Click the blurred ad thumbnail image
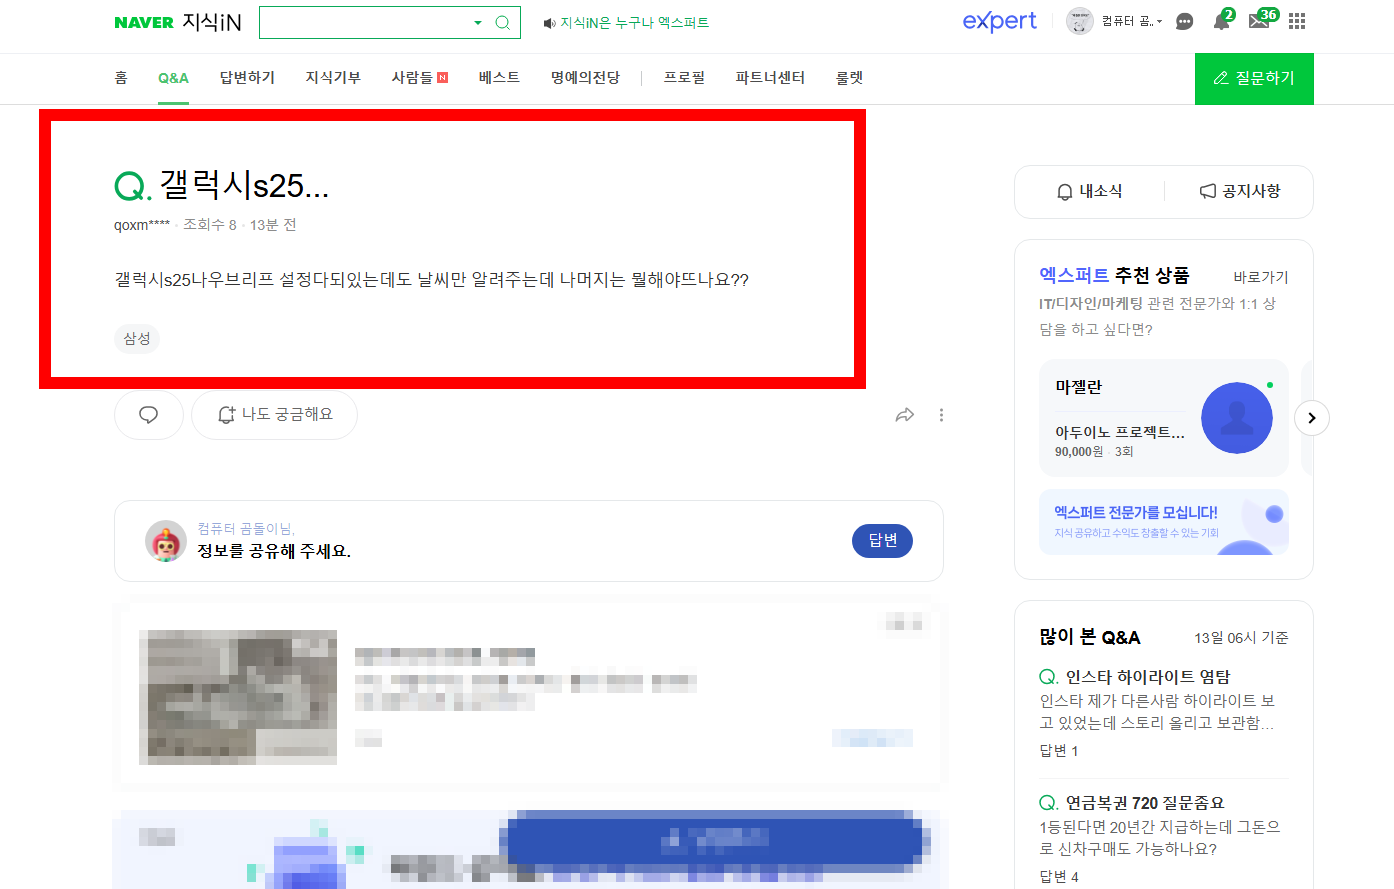Image resolution: width=1394 pixels, height=889 pixels. point(238,697)
